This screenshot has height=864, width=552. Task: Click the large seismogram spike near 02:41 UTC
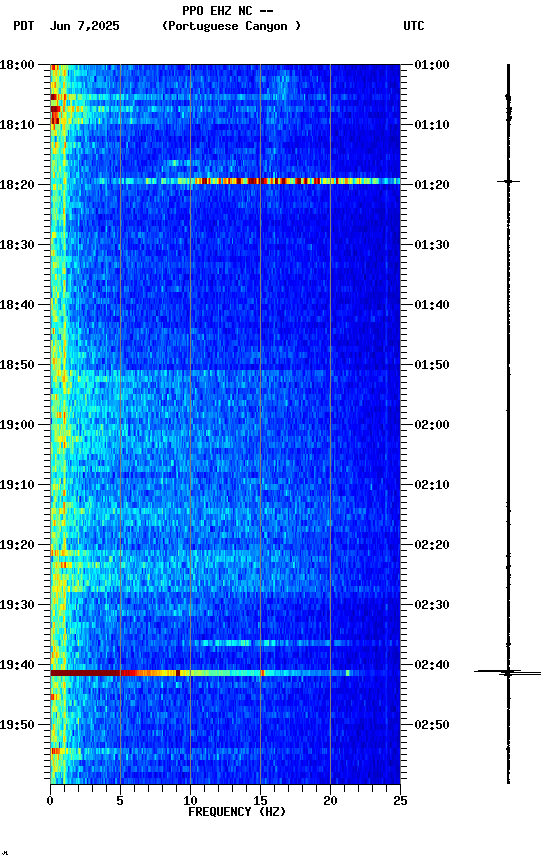(x=508, y=672)
